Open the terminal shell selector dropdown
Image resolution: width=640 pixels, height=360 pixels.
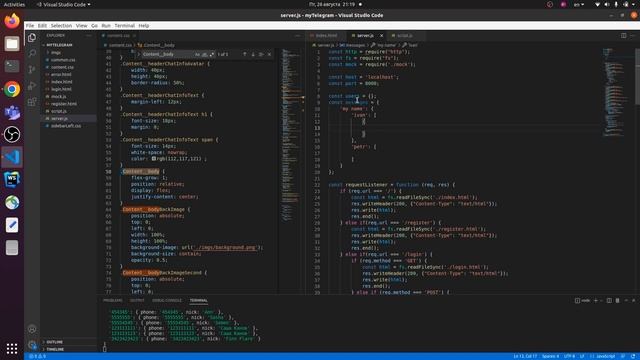tap(601, 300)
